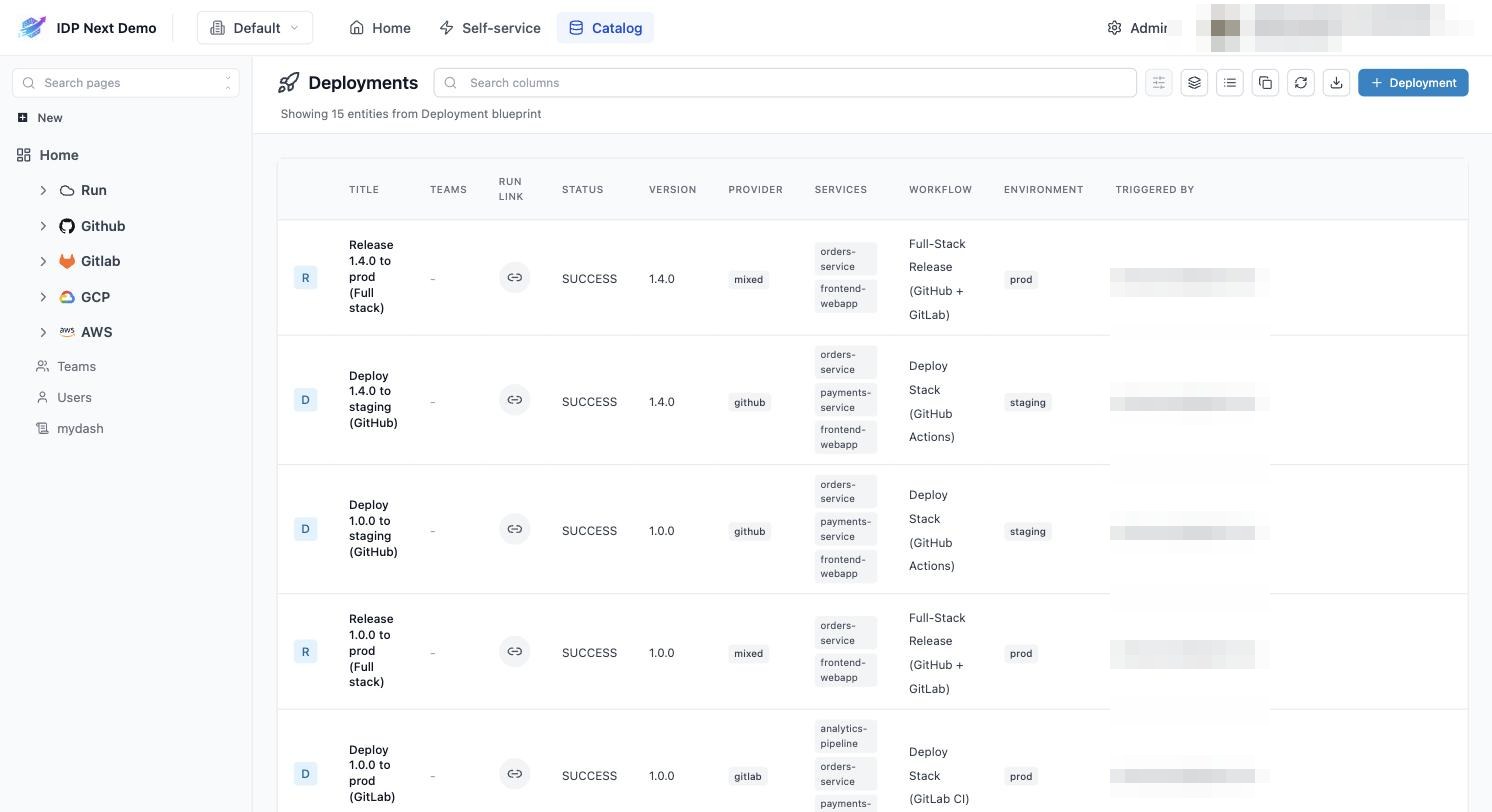Sort by the ENVIRONMENT column header

(1043, 190)
